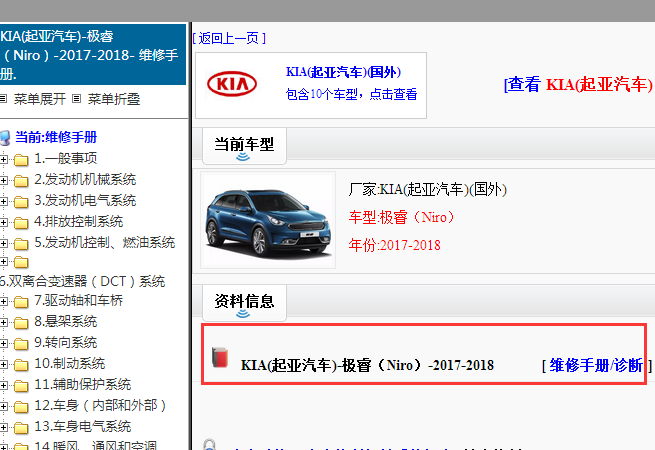Viewport: 655px width, 450px height.
Task: Click the 车型:极睿(Niro) text
Action: point(401,217)
